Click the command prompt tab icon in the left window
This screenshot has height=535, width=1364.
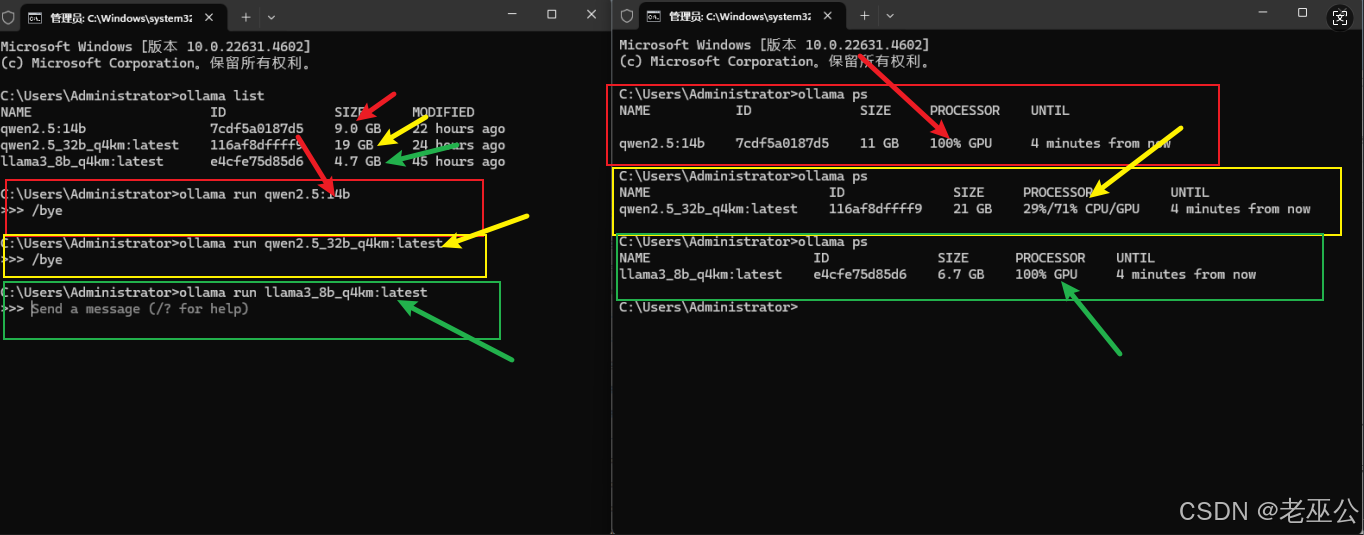(35, 18)
